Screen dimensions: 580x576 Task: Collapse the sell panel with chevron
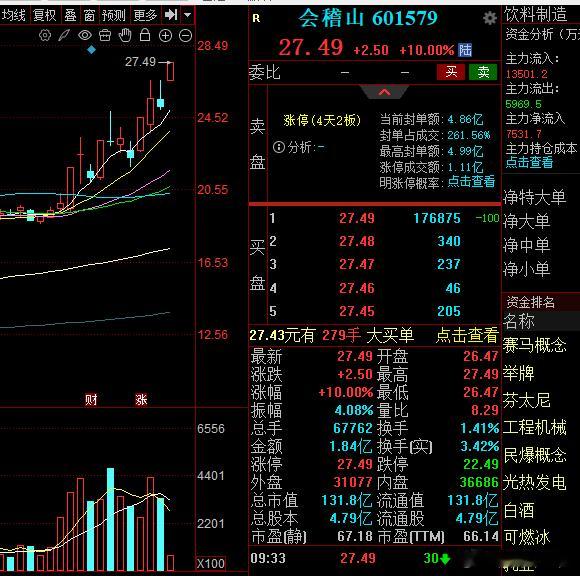tap(384, 92)
